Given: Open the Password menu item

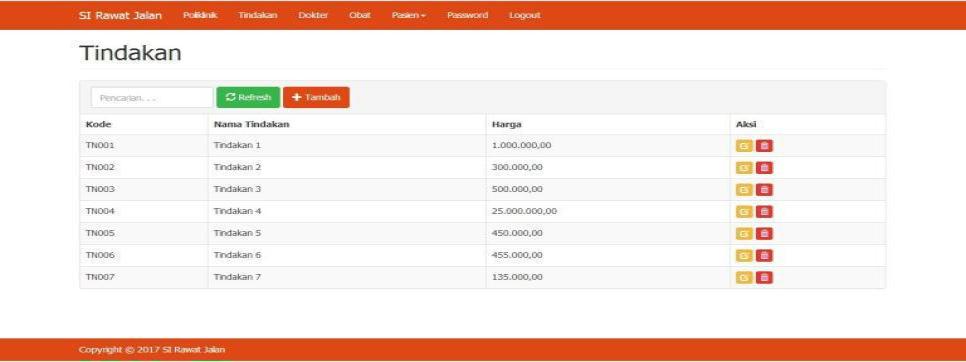Looking at the screenshot, I should (x=468, y=15).
